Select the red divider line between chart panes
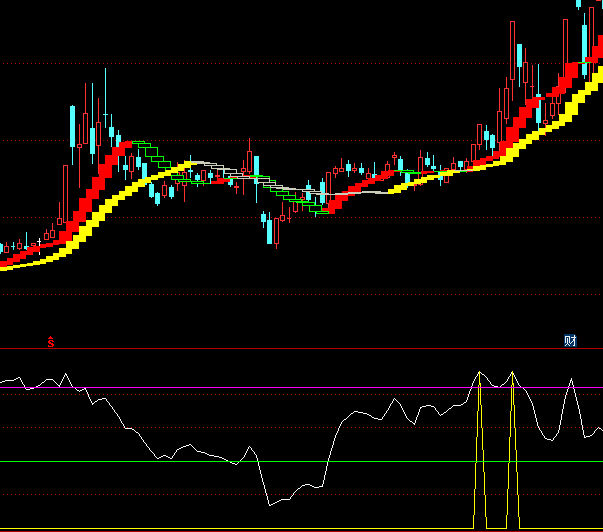The height and width of the screenshot is (532, 603). 300,348
